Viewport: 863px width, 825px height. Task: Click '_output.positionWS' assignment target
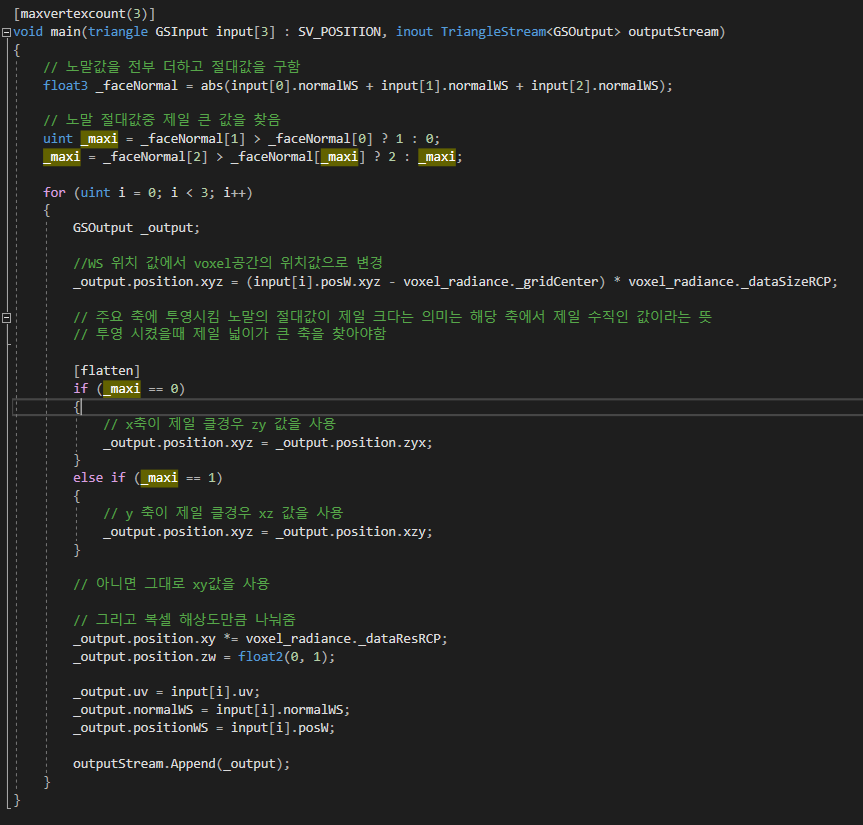click(140, 728)
